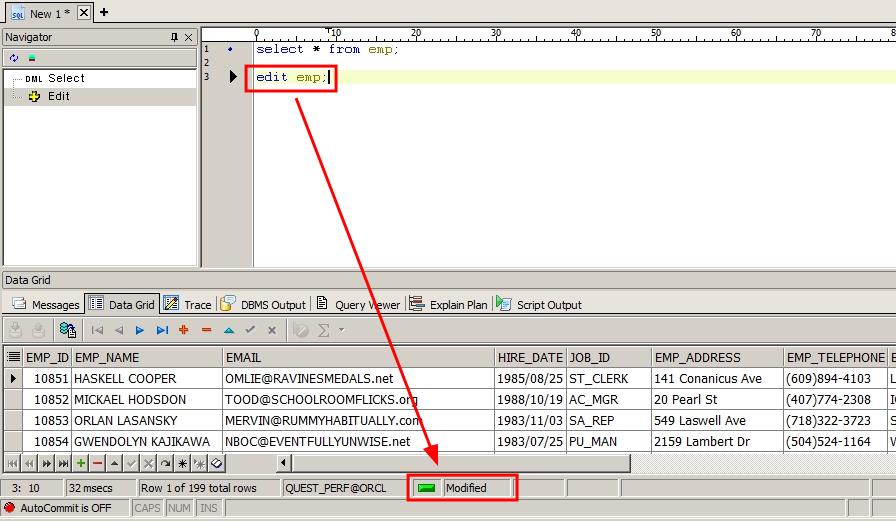Close the Navigator panel
Viewport: 896px width, 521px height.
pos(188,37)
